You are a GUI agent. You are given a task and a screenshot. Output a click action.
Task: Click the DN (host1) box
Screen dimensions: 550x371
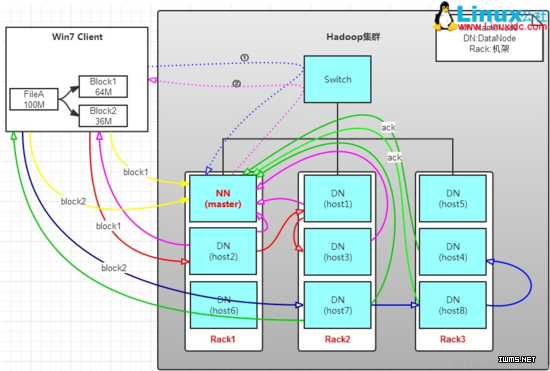point(337,198)
